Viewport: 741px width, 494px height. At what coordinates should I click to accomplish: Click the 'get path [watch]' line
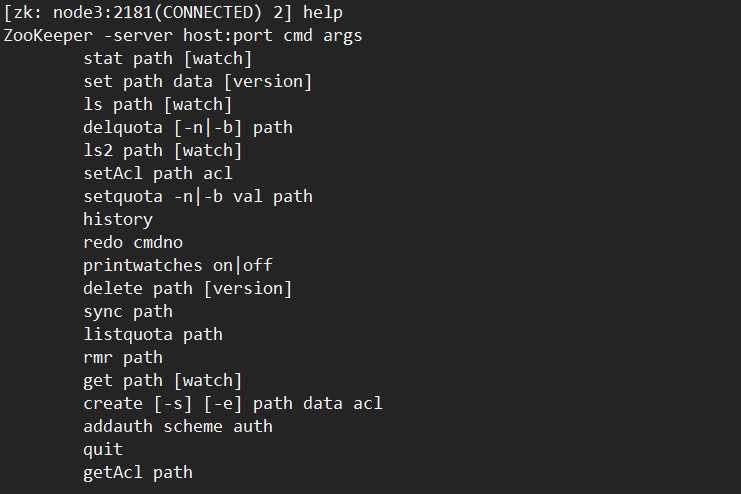[163, 380]
